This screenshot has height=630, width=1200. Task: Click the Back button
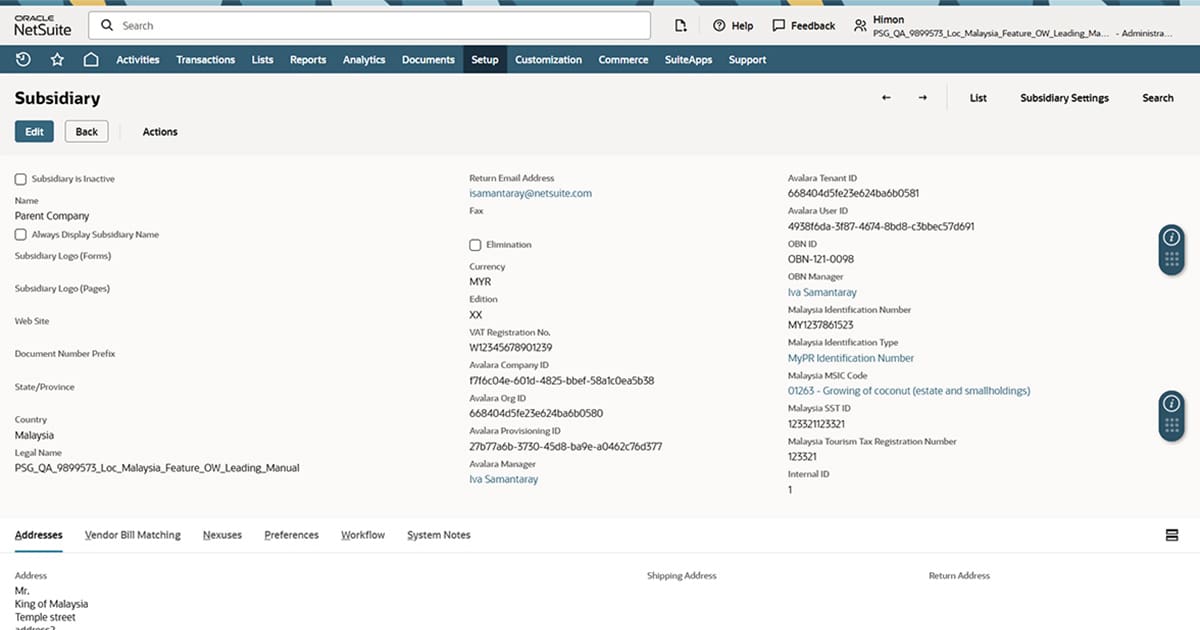(x=87, y=132)
